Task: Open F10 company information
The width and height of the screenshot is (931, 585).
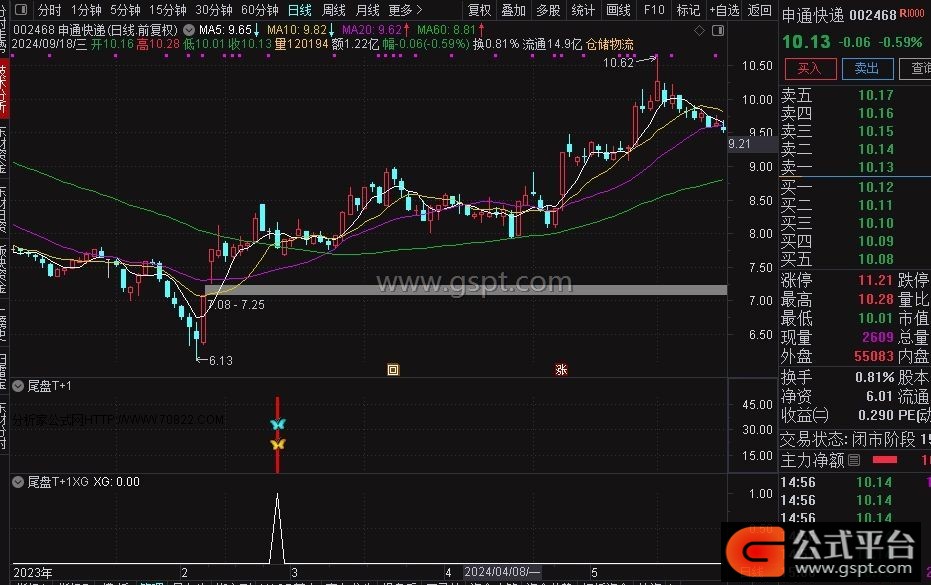Action: [654, 10]
